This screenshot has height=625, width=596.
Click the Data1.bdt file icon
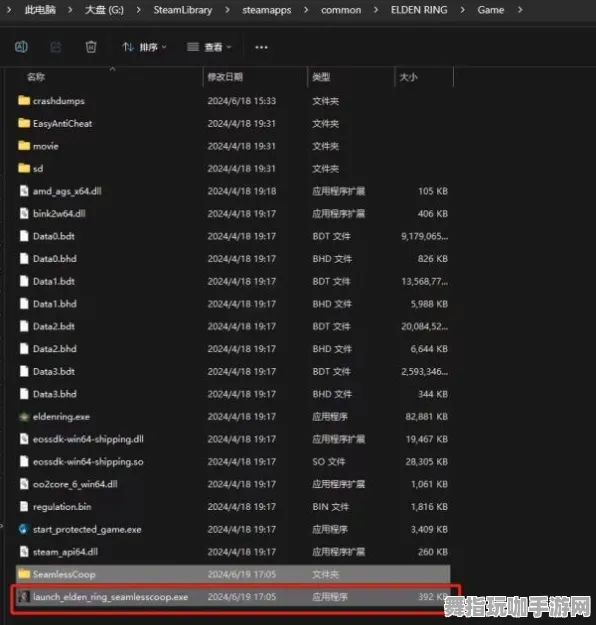point(24,281)
